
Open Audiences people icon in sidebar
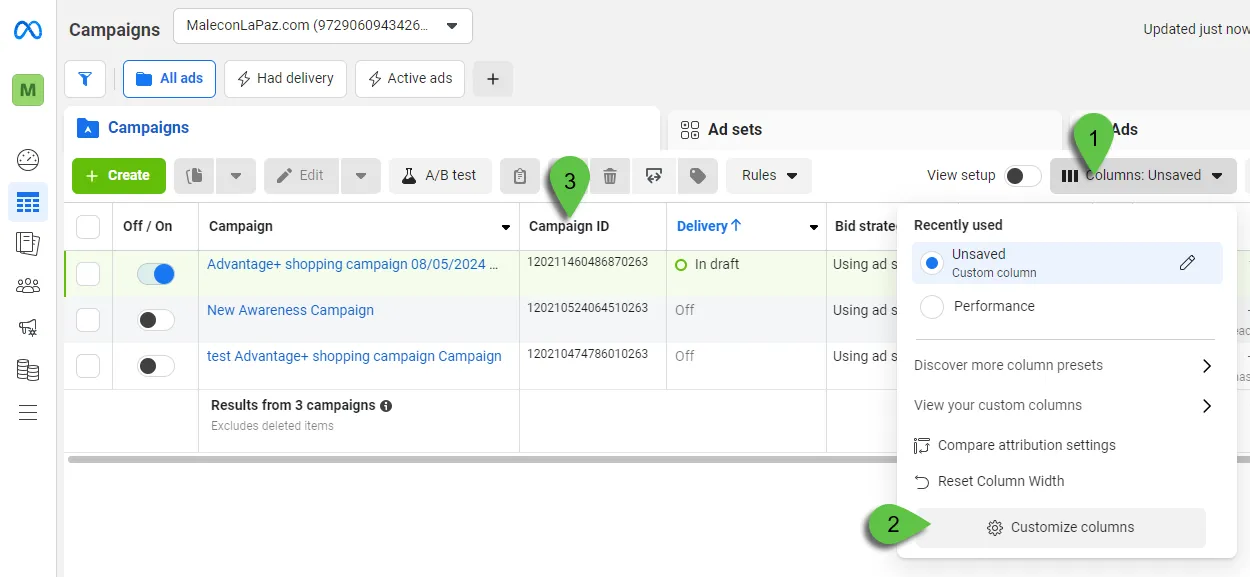click(x=28, y=286)
